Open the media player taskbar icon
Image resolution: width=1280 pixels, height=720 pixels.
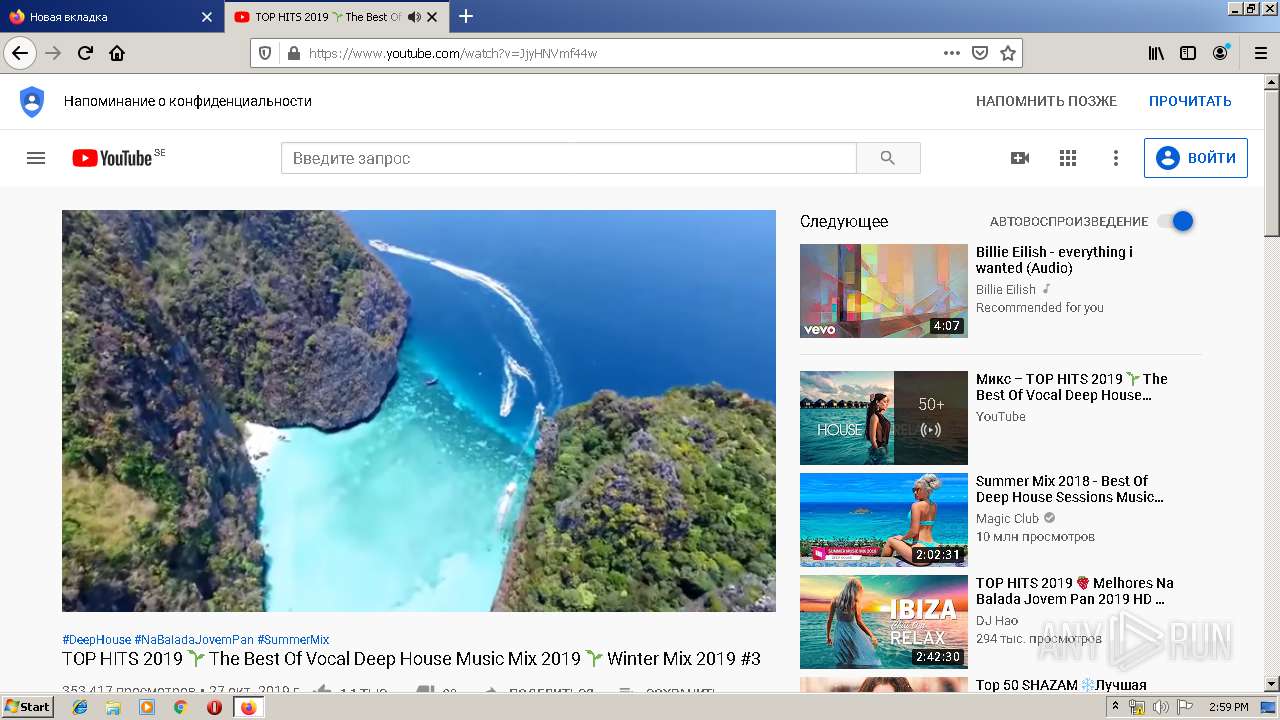[147, 707]
